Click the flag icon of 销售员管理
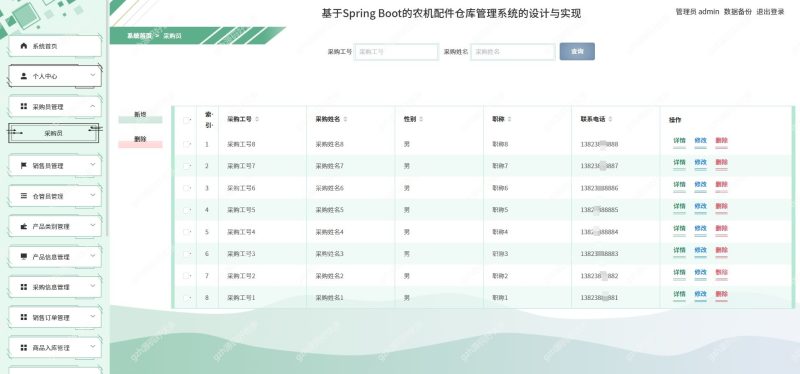The width and height of the screenshot is (800, 374). coord(23,165)
